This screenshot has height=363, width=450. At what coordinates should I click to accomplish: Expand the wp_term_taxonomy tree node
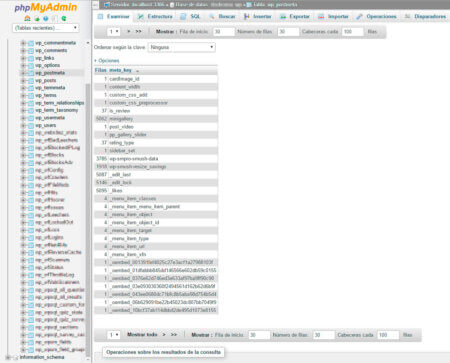tap(23, 110)
